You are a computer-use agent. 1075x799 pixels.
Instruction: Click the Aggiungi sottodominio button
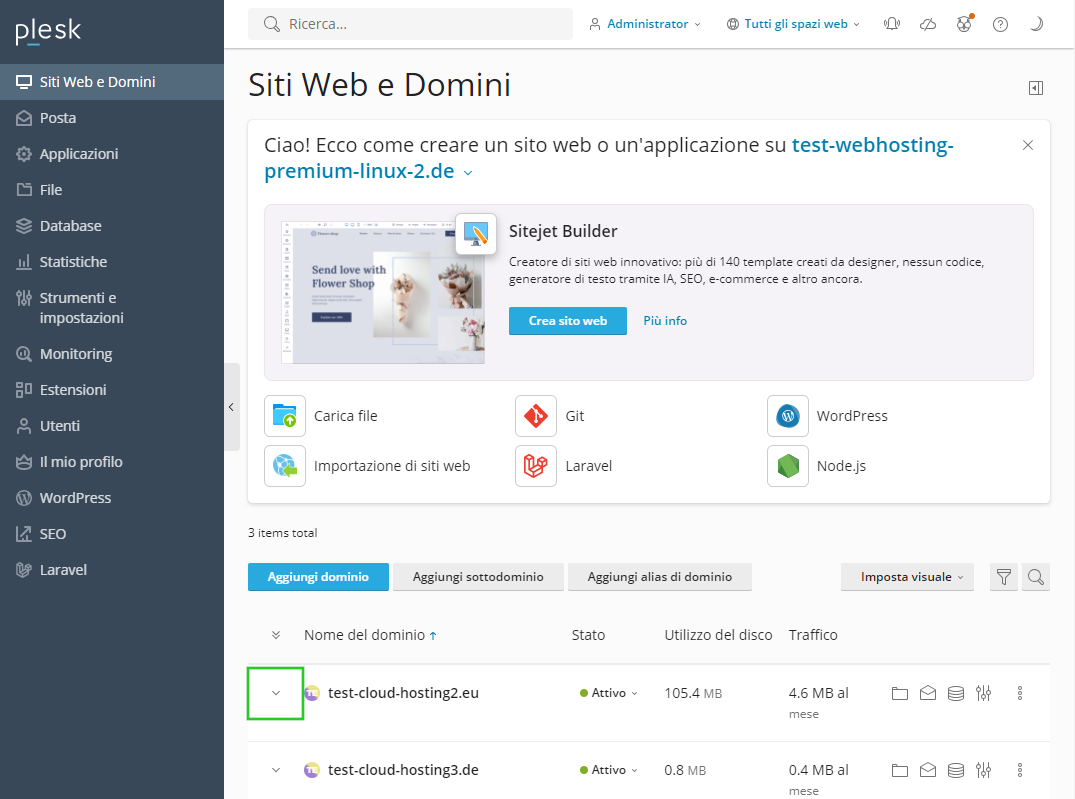tap(478, 577)
